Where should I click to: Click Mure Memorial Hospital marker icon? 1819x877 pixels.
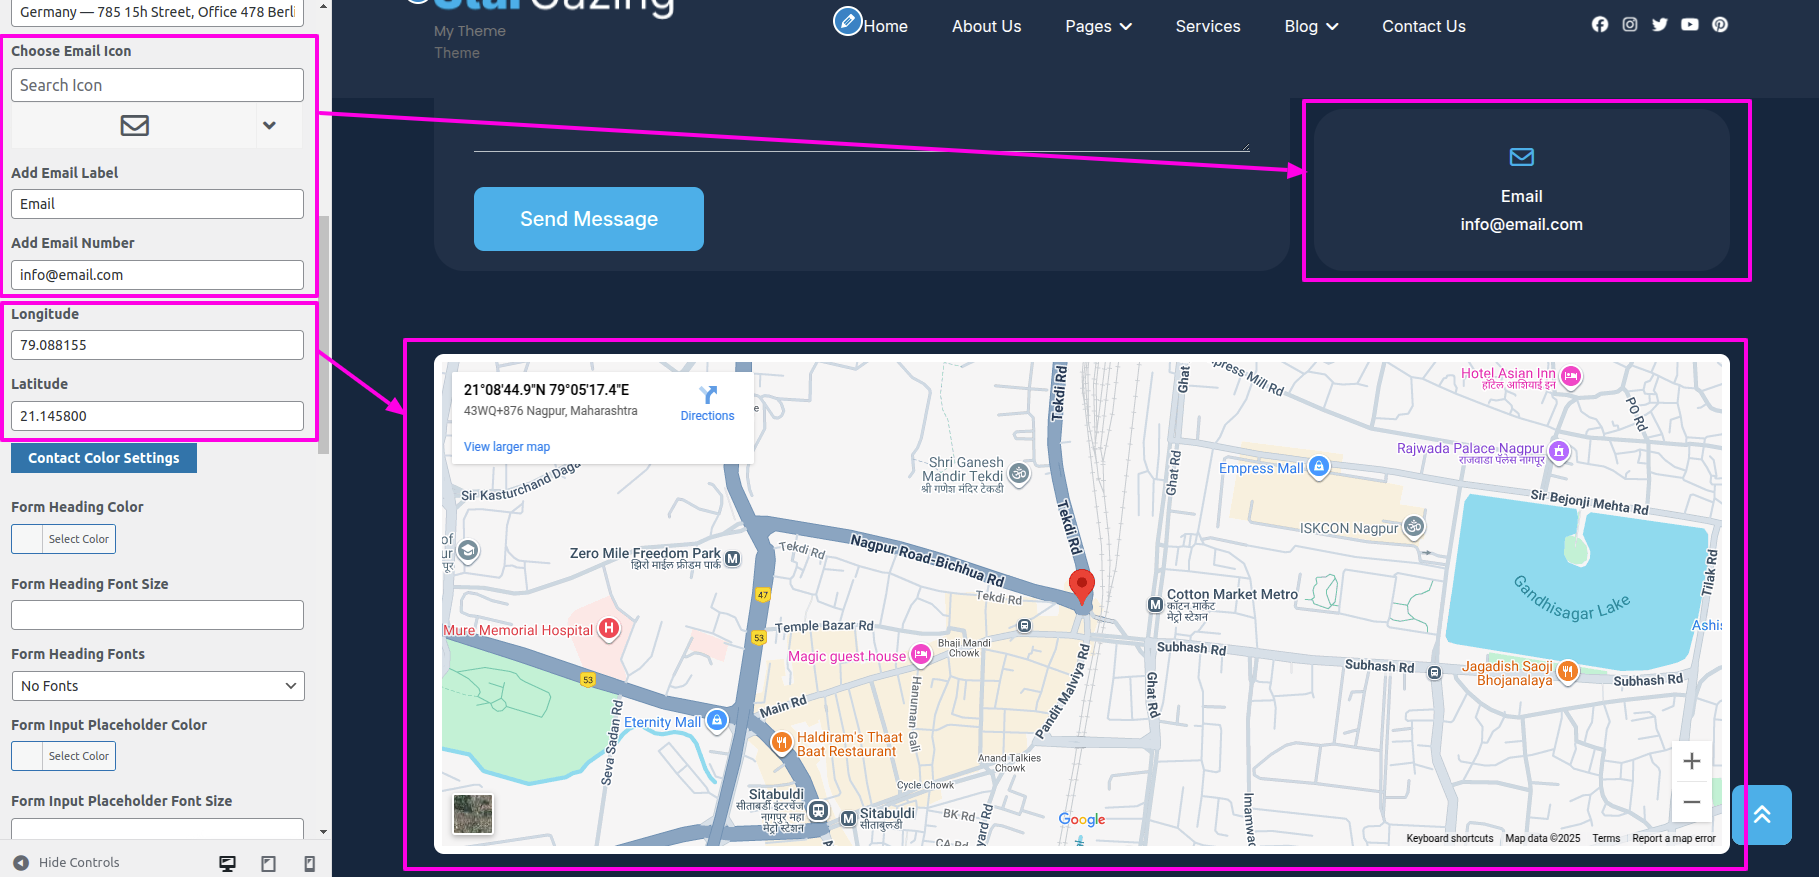click(609, 629)
